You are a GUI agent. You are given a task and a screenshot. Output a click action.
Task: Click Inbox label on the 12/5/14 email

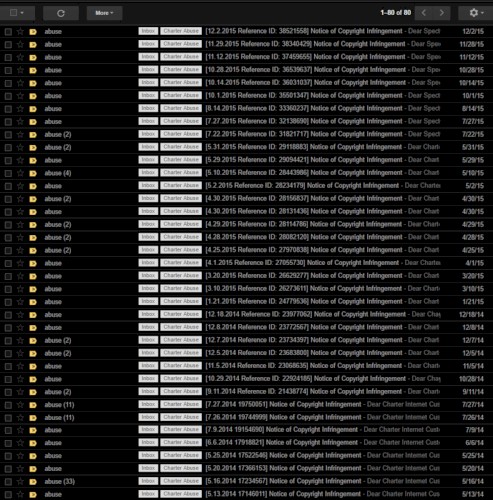[x=148, y=353]
